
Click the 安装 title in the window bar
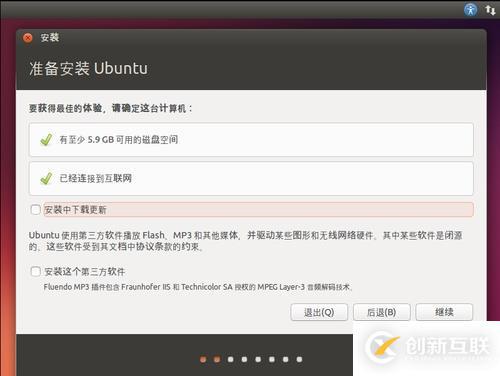pyautogui.click(x=50, y=37)
